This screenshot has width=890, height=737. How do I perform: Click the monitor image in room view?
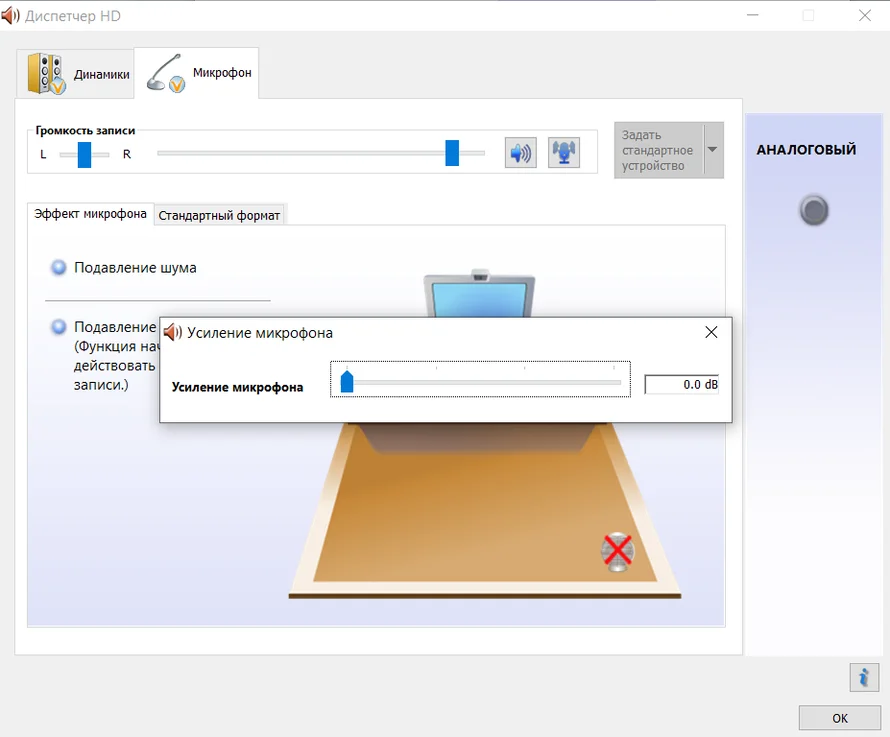[x=480, y=294]
